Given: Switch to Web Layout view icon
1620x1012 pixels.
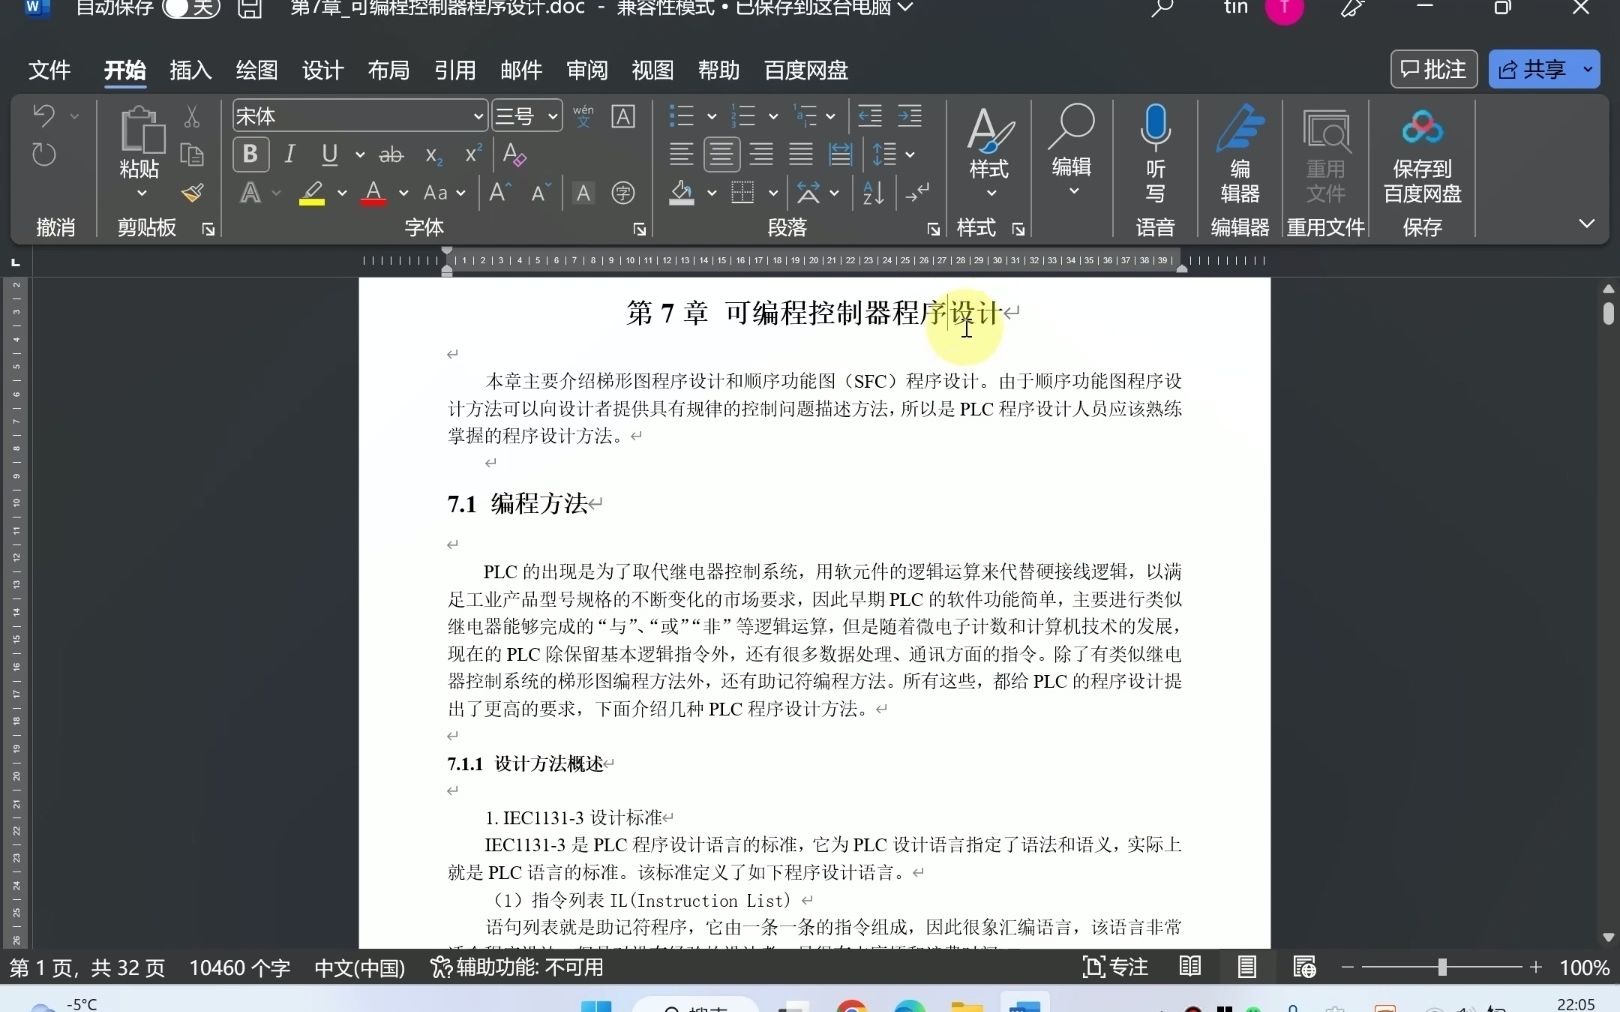Looking at the screenshot, I should point(1304,966).
